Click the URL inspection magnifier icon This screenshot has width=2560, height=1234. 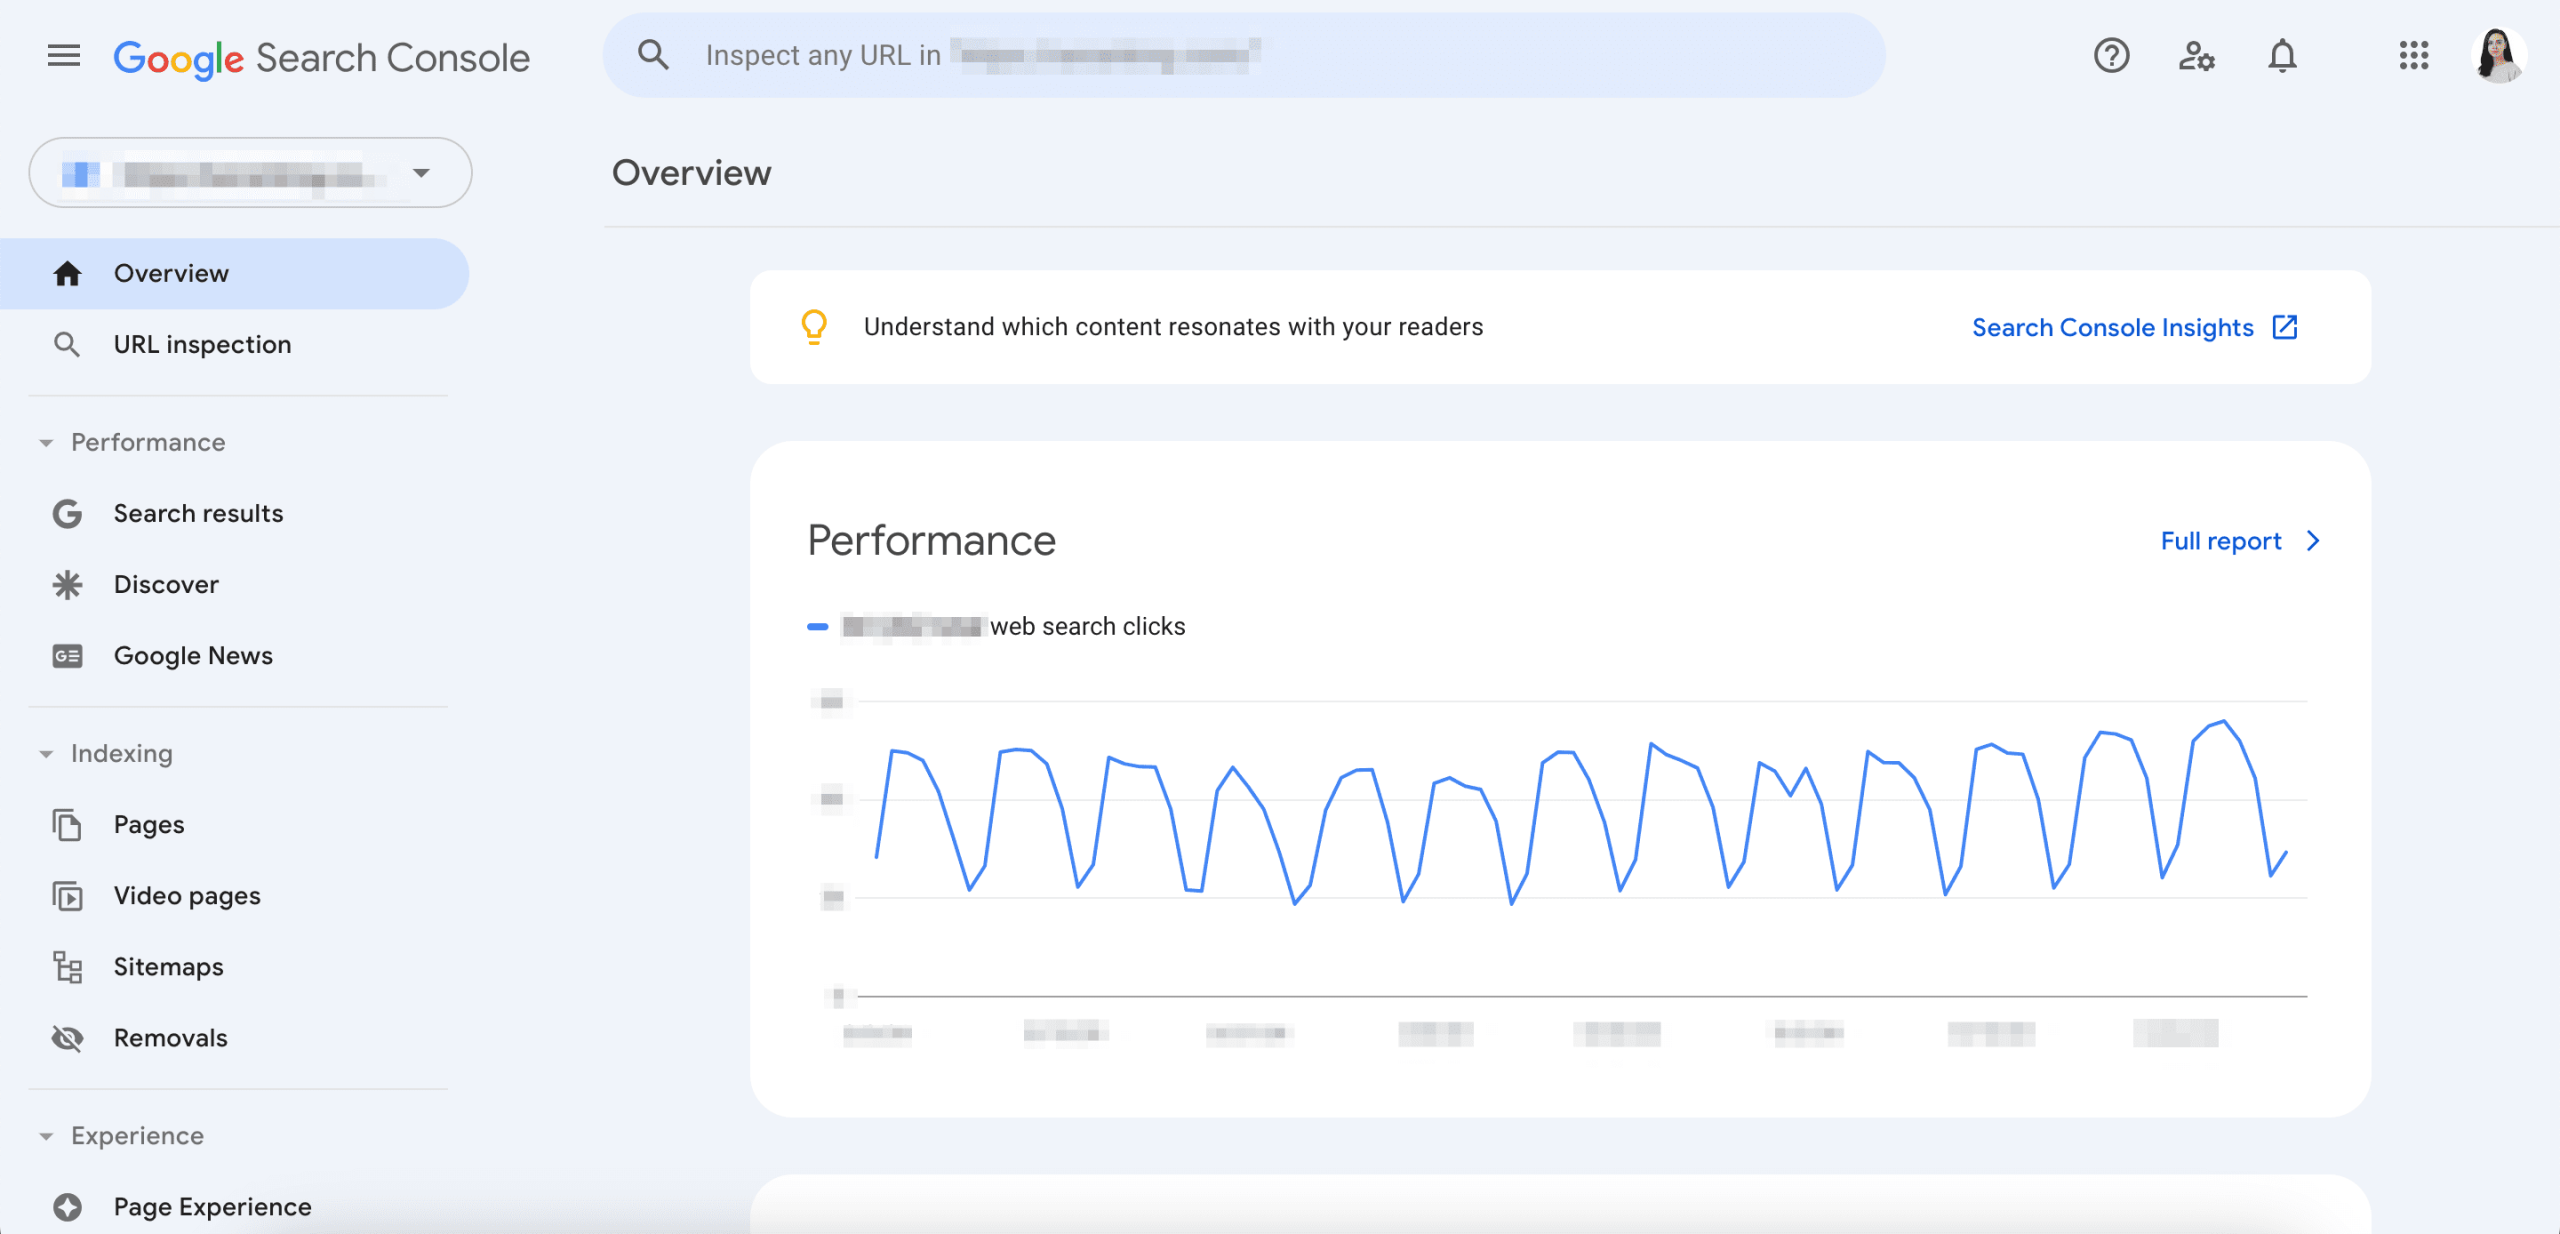coord(67,344)
